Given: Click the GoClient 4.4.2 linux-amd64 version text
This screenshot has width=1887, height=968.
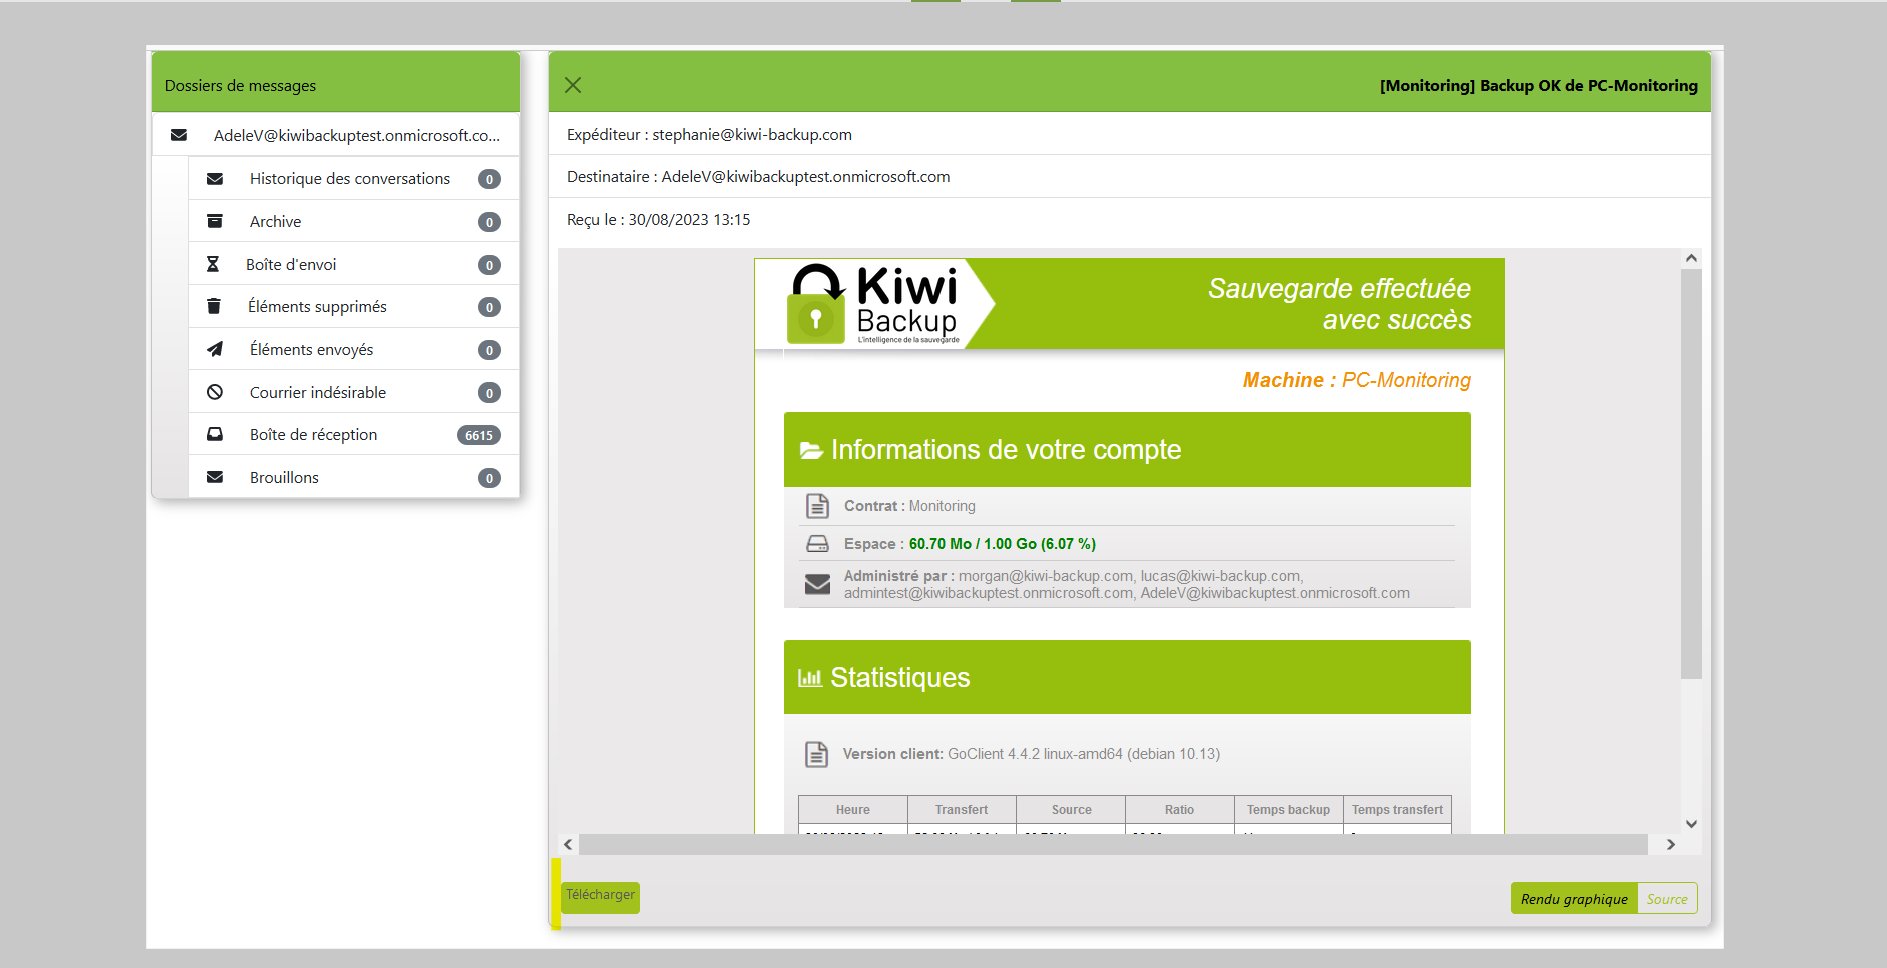Looking at the screenshot, I should (x=1084, y=754).
